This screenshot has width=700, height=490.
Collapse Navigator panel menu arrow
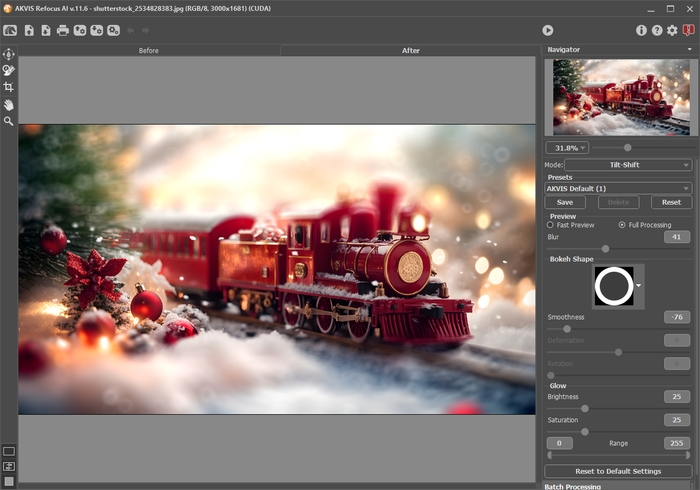(x=690, y=50)
